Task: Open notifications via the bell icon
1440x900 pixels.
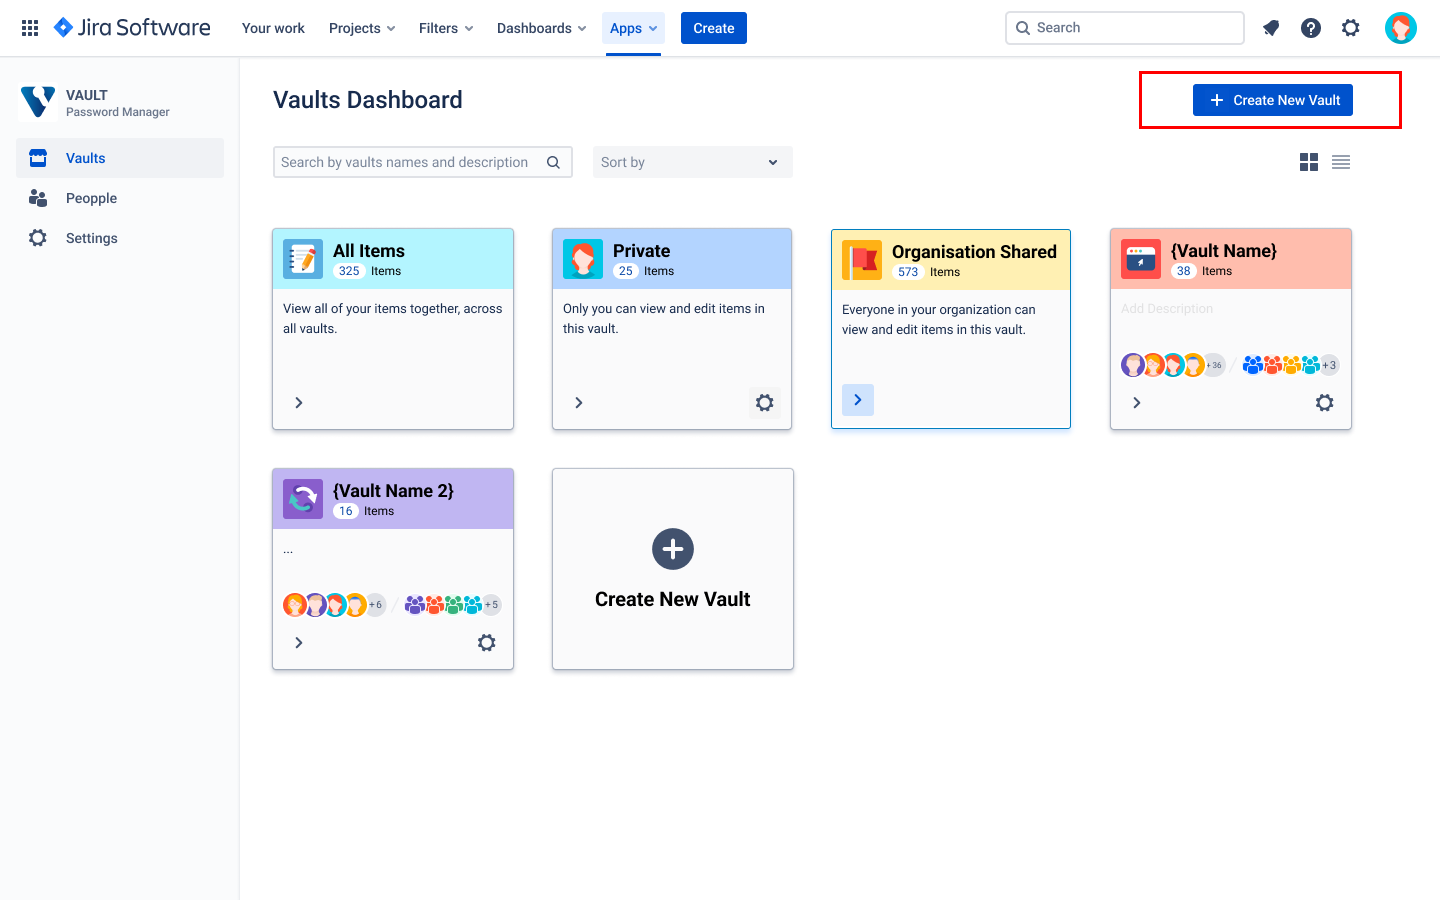Action: (x=1270, y=27)
